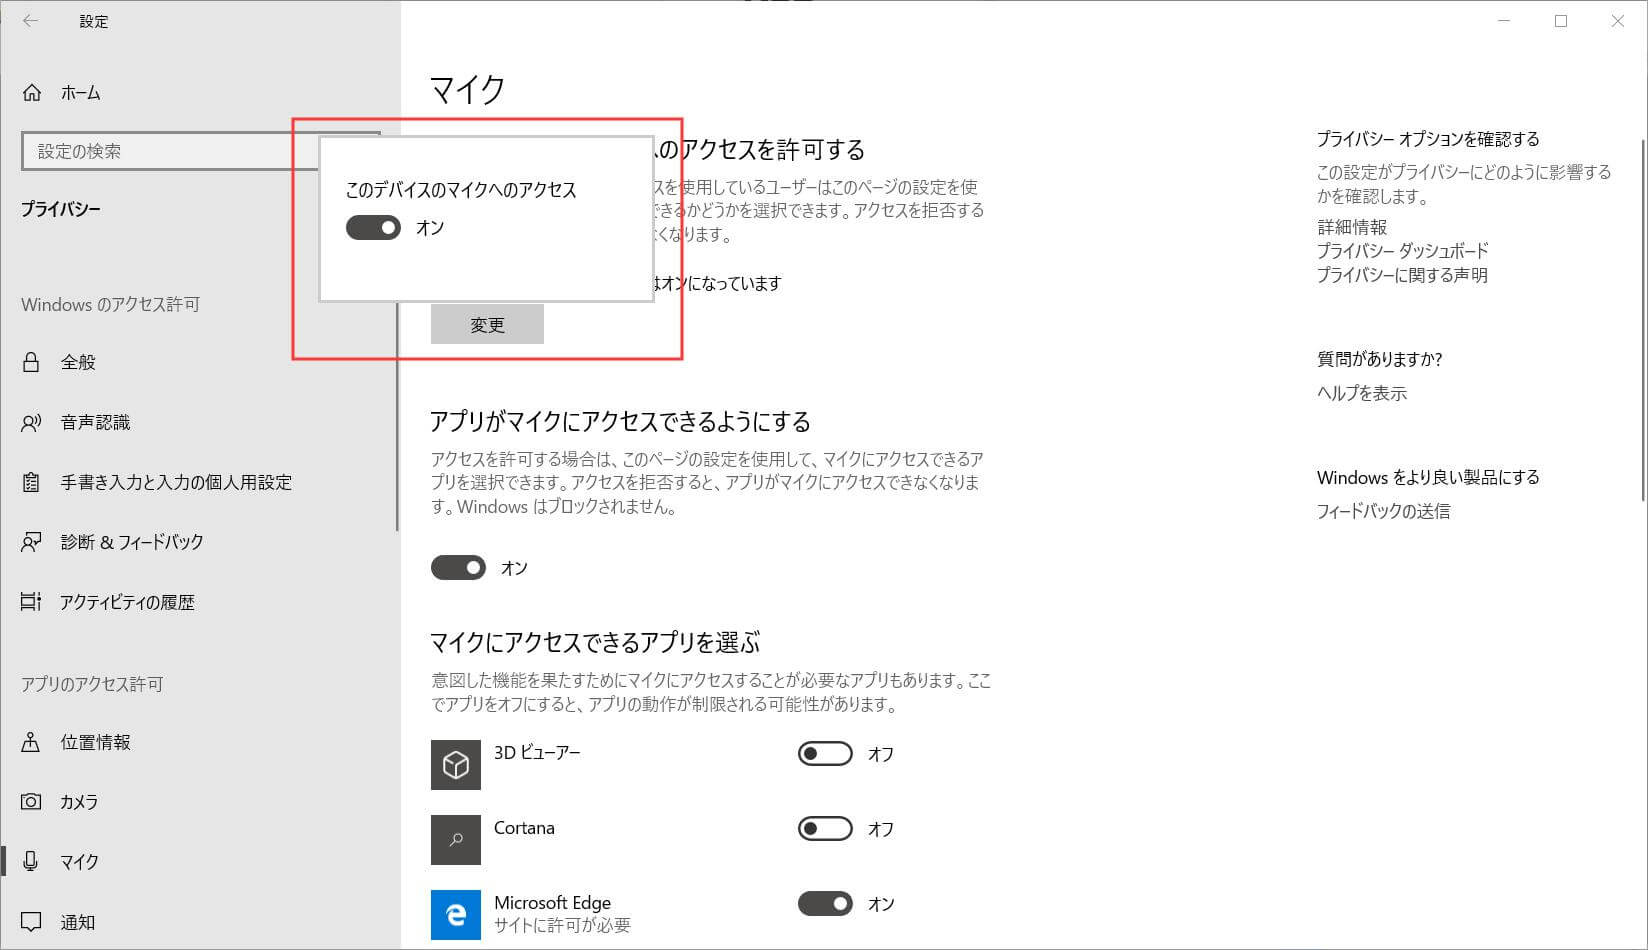The image size is (1648, 950).
Task: Open the ホーム (Home) icon in sidebar
Action: [x=32, y=92]
